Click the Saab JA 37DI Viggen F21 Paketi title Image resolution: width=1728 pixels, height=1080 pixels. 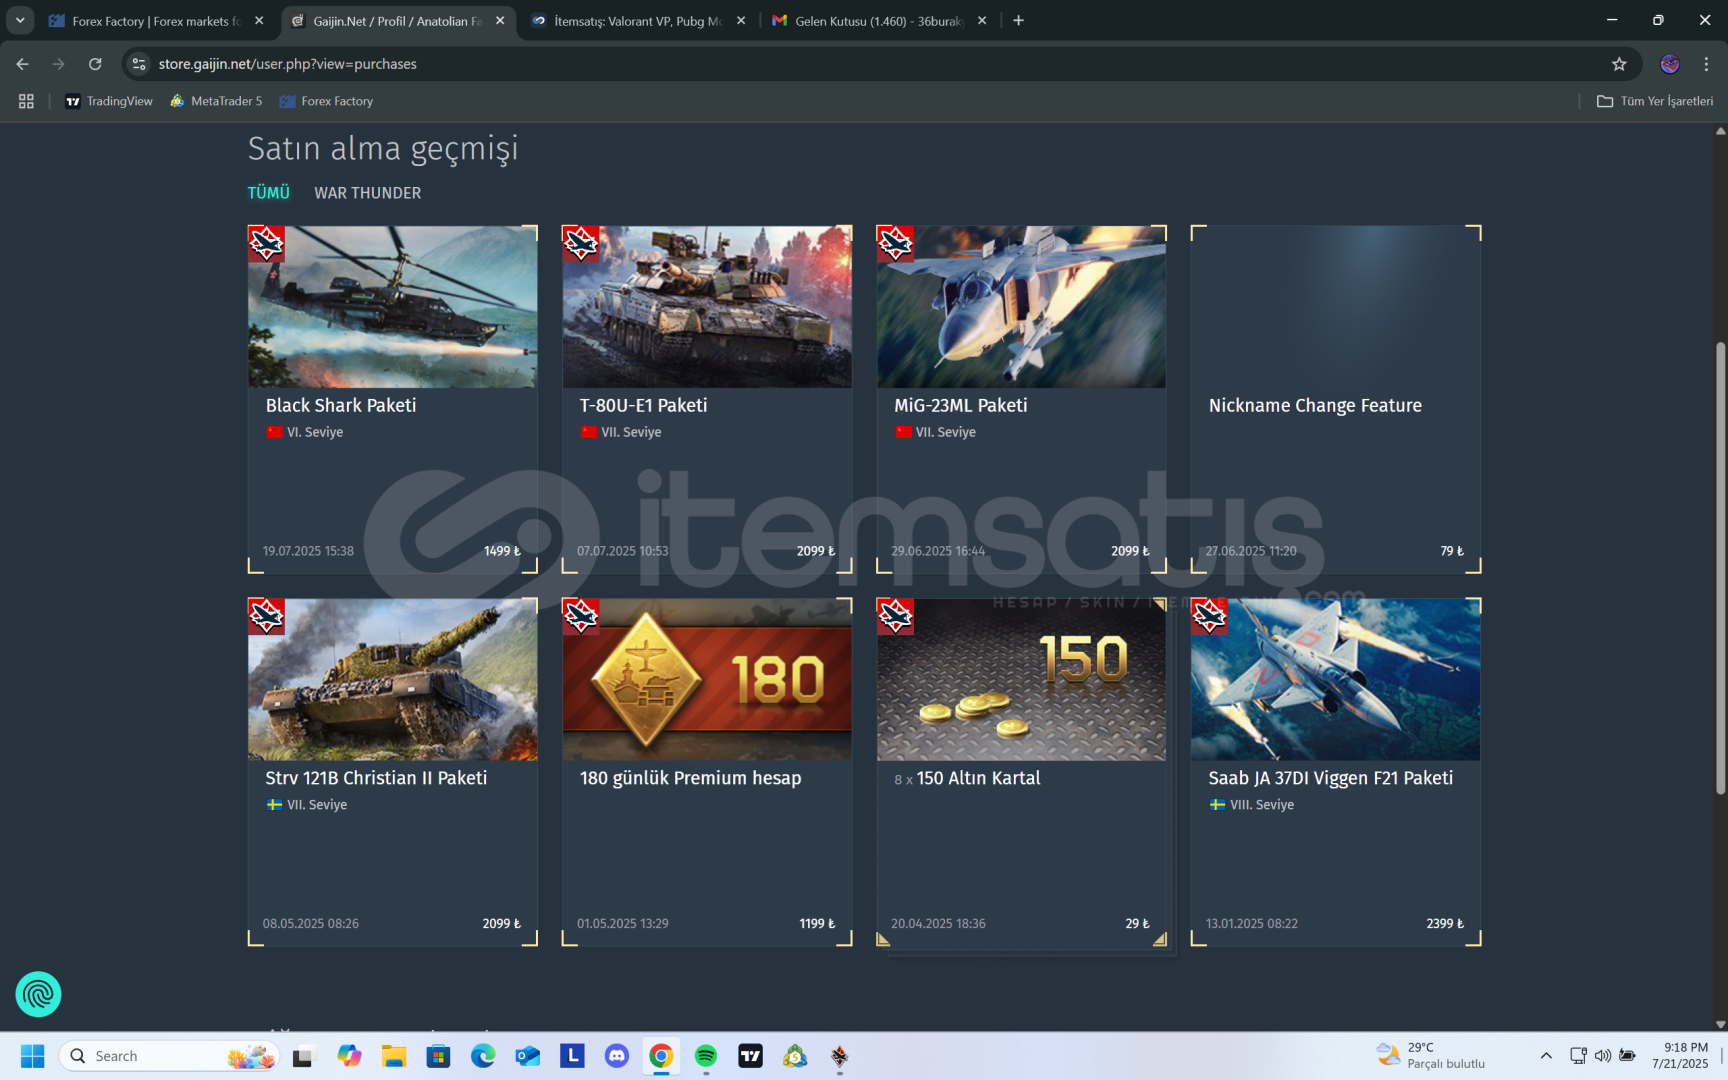pyautogui.click(x=1331, y=778)
